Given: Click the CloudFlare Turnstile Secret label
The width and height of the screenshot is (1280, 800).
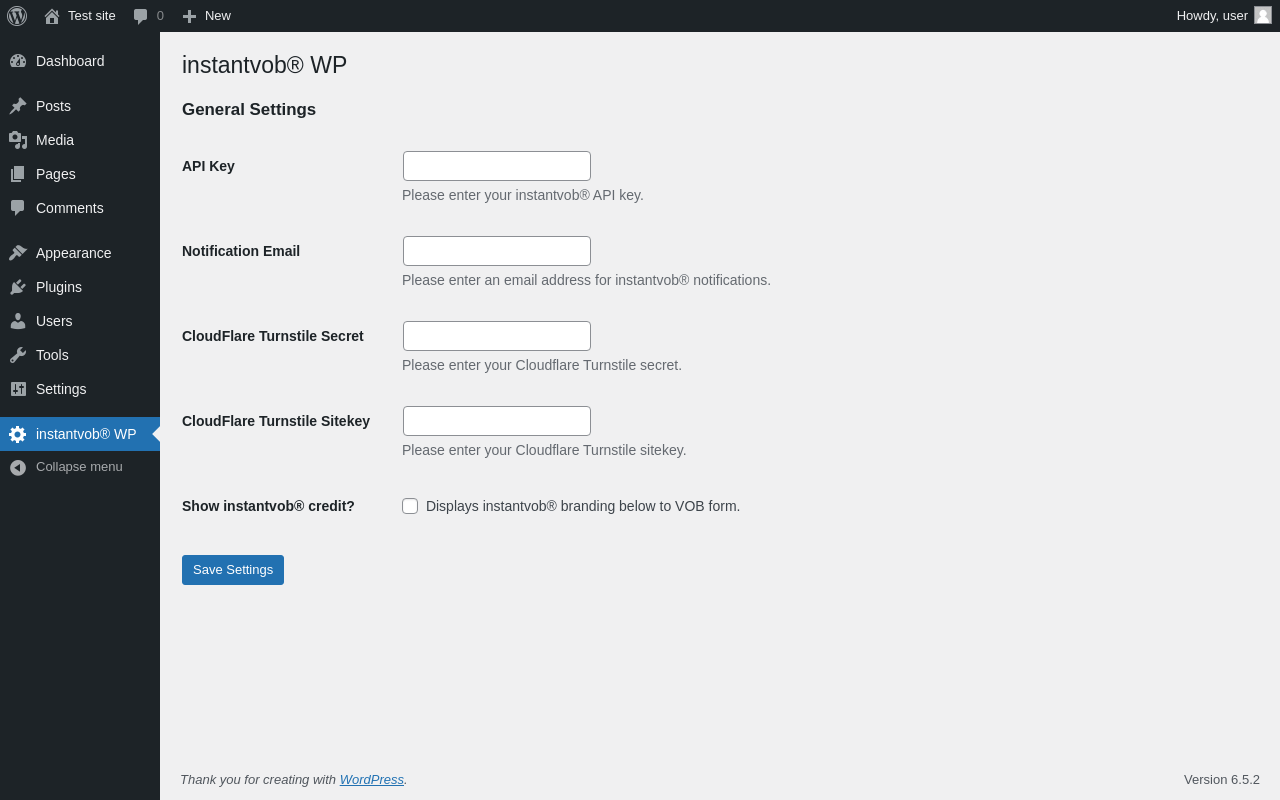Looking at the screenshot, I should coord(273,336).
